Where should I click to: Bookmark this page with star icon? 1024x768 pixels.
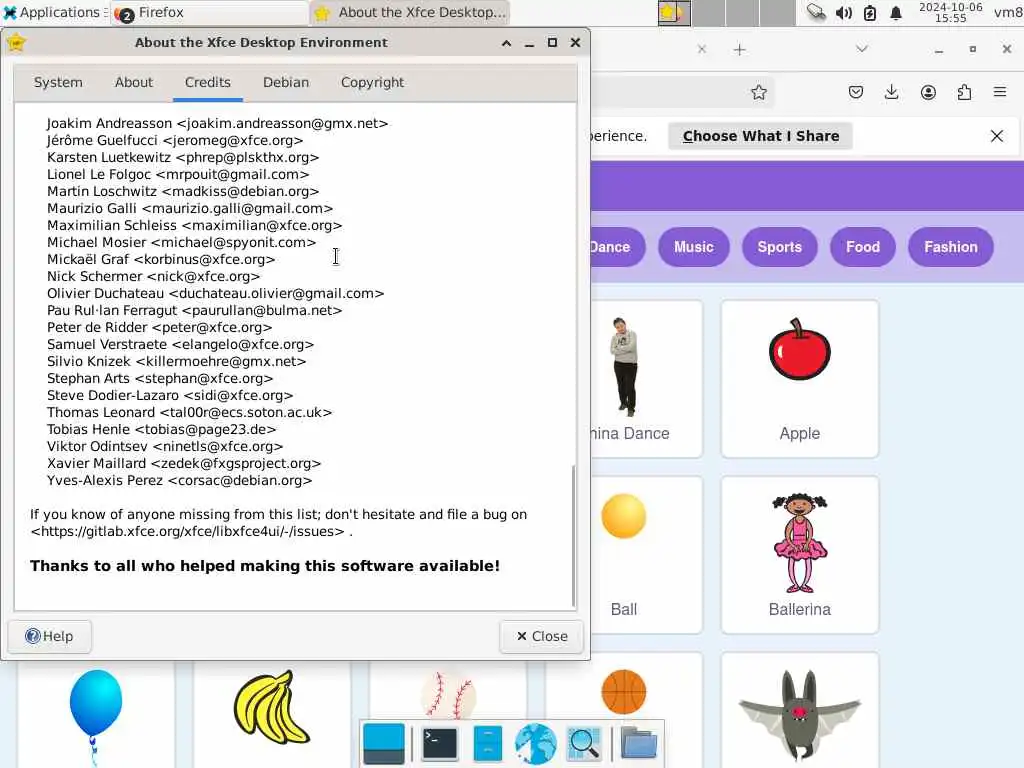click(x=758, y=93)
